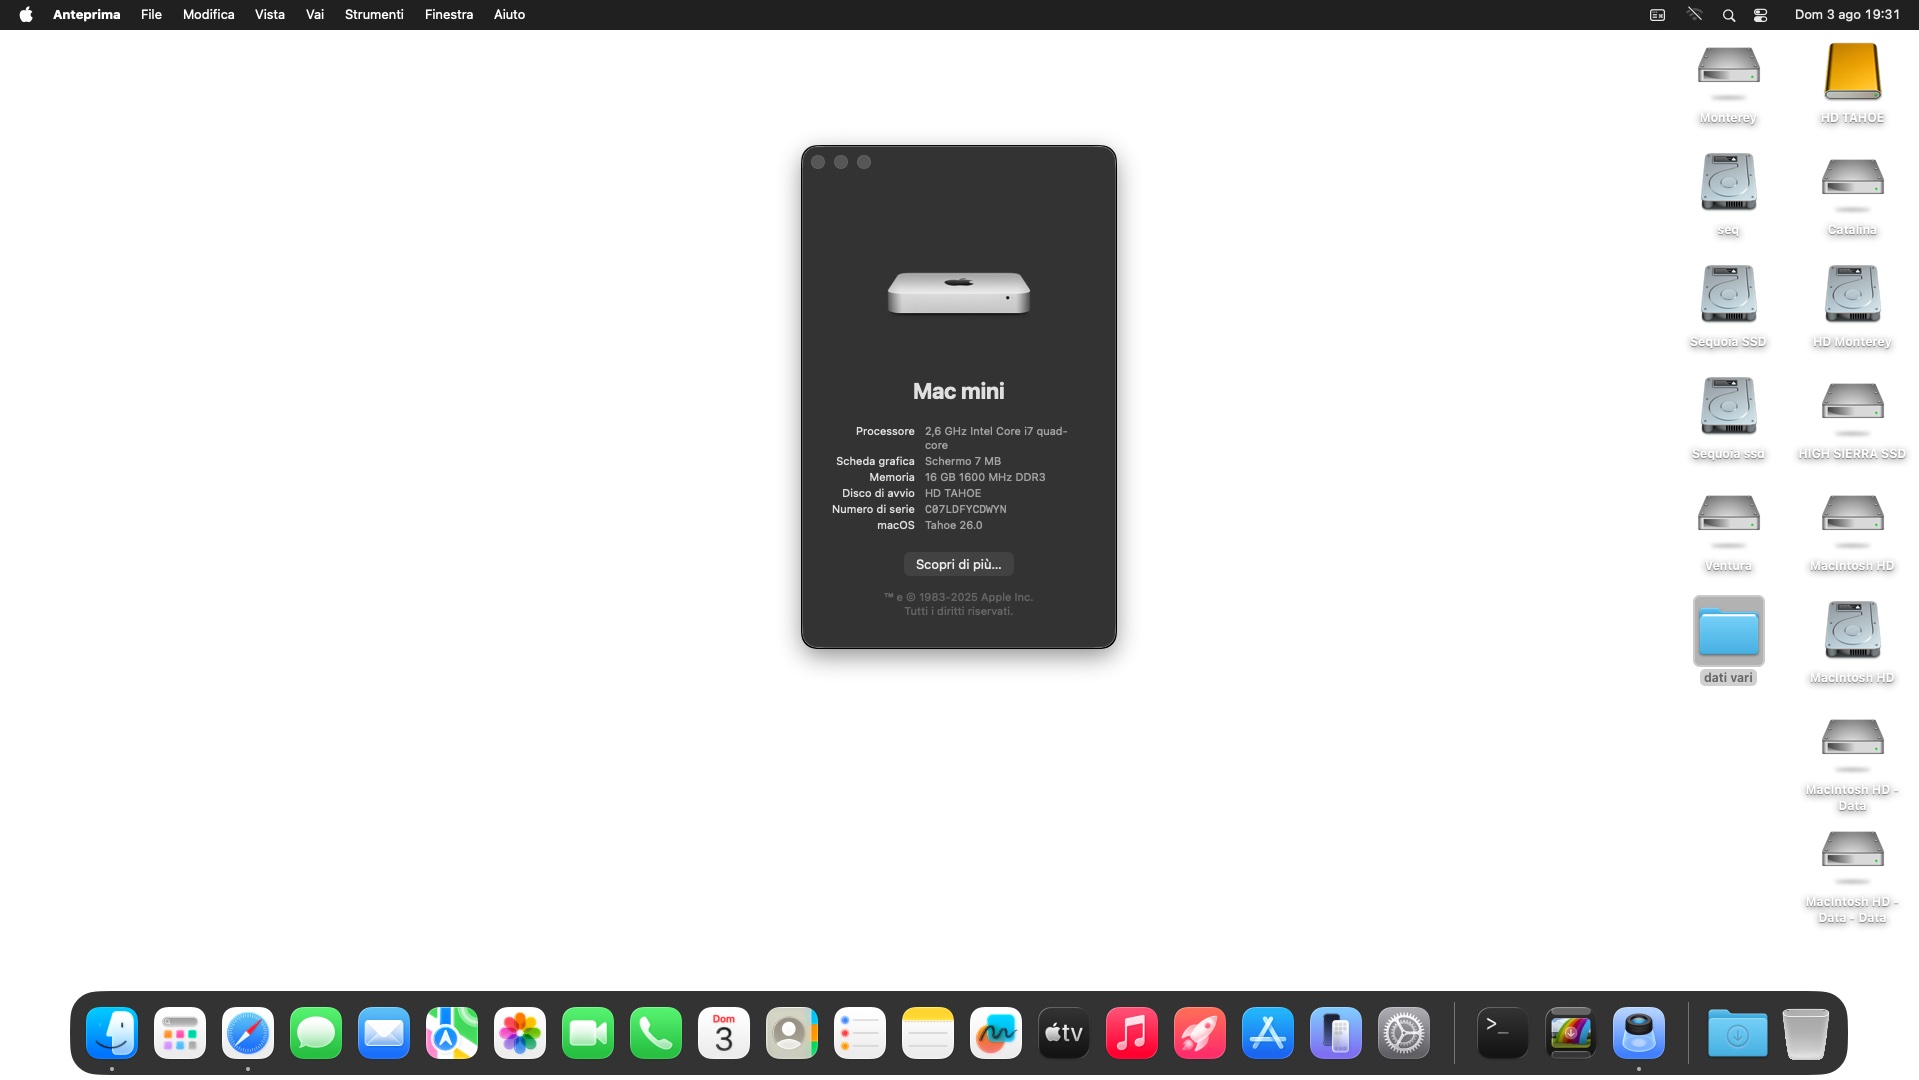The height and width of the screenshot is (1080, 1919).
Task: Open the Mail app in the Dock
Action: 384,1033
